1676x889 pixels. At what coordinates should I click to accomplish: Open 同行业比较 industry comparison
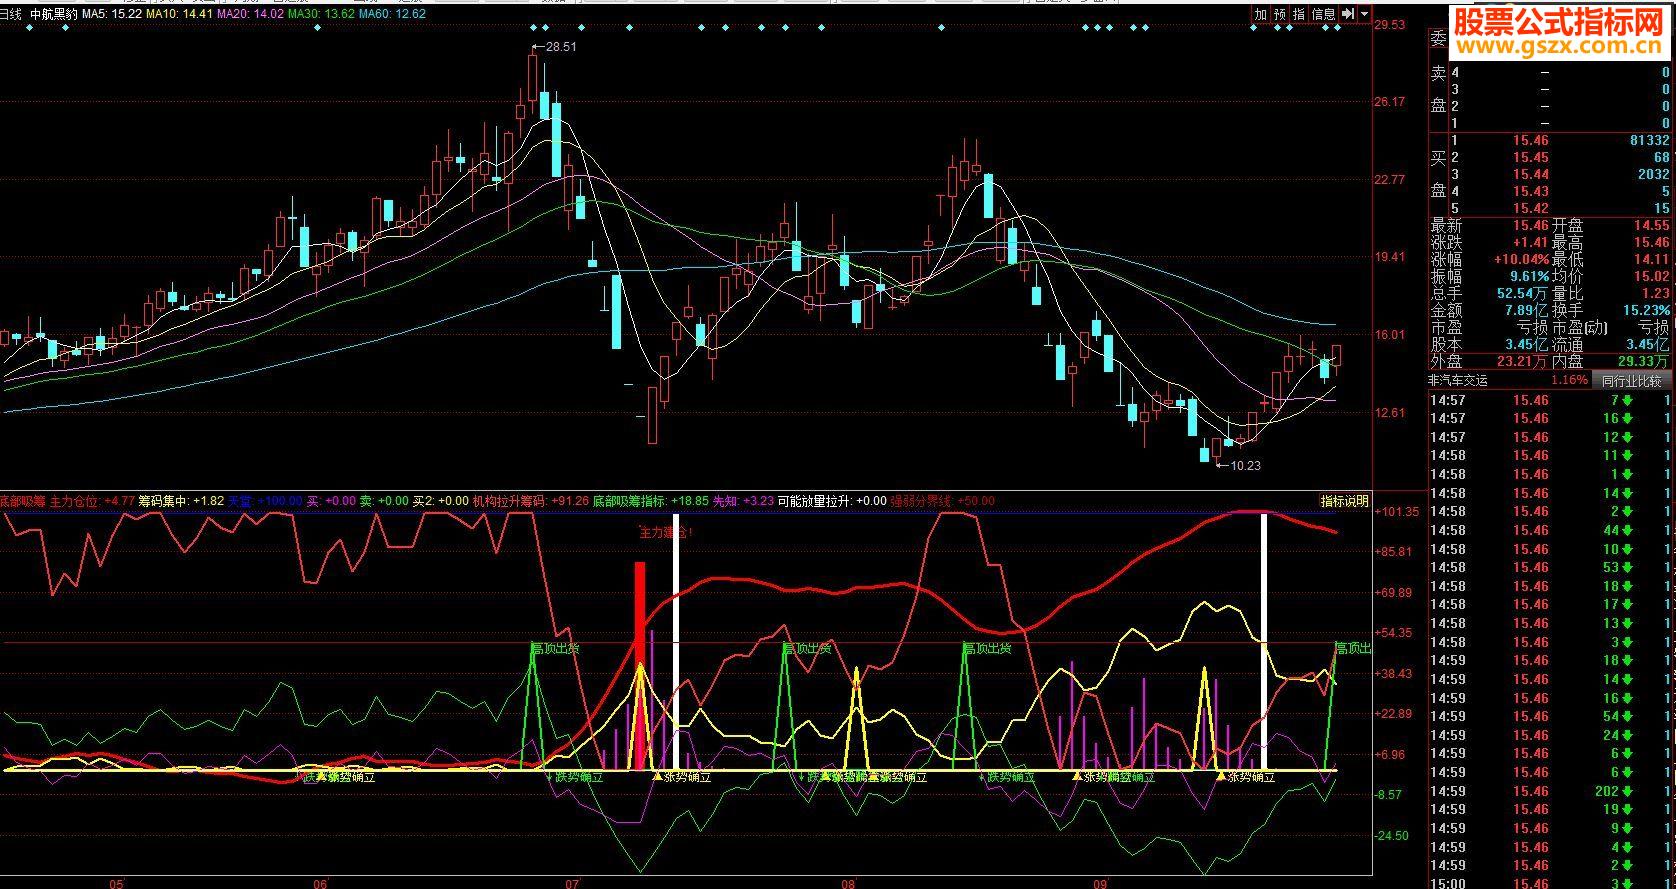click(1631, 381)
